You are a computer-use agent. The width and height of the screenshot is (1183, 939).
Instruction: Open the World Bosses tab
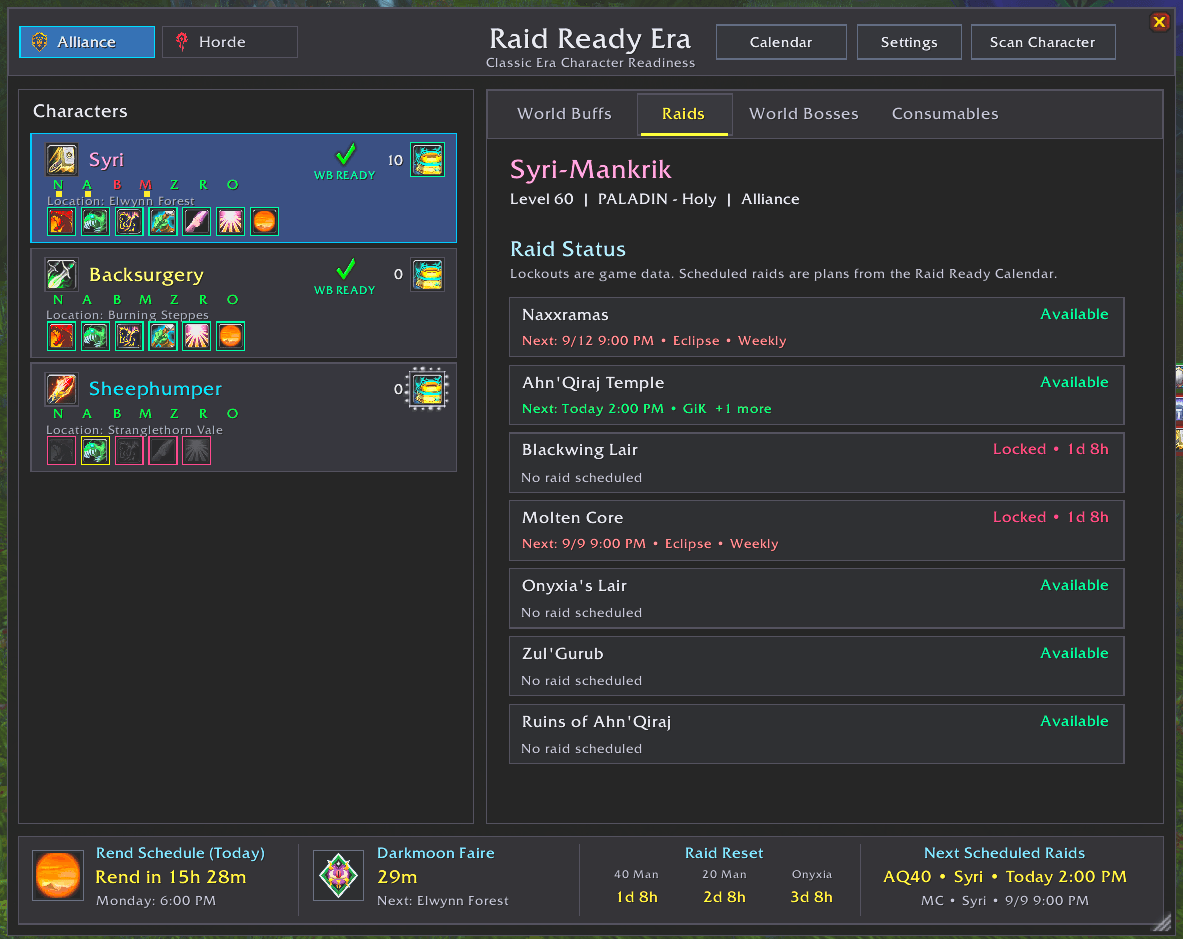pyautogui.click(x=804, y=114)
